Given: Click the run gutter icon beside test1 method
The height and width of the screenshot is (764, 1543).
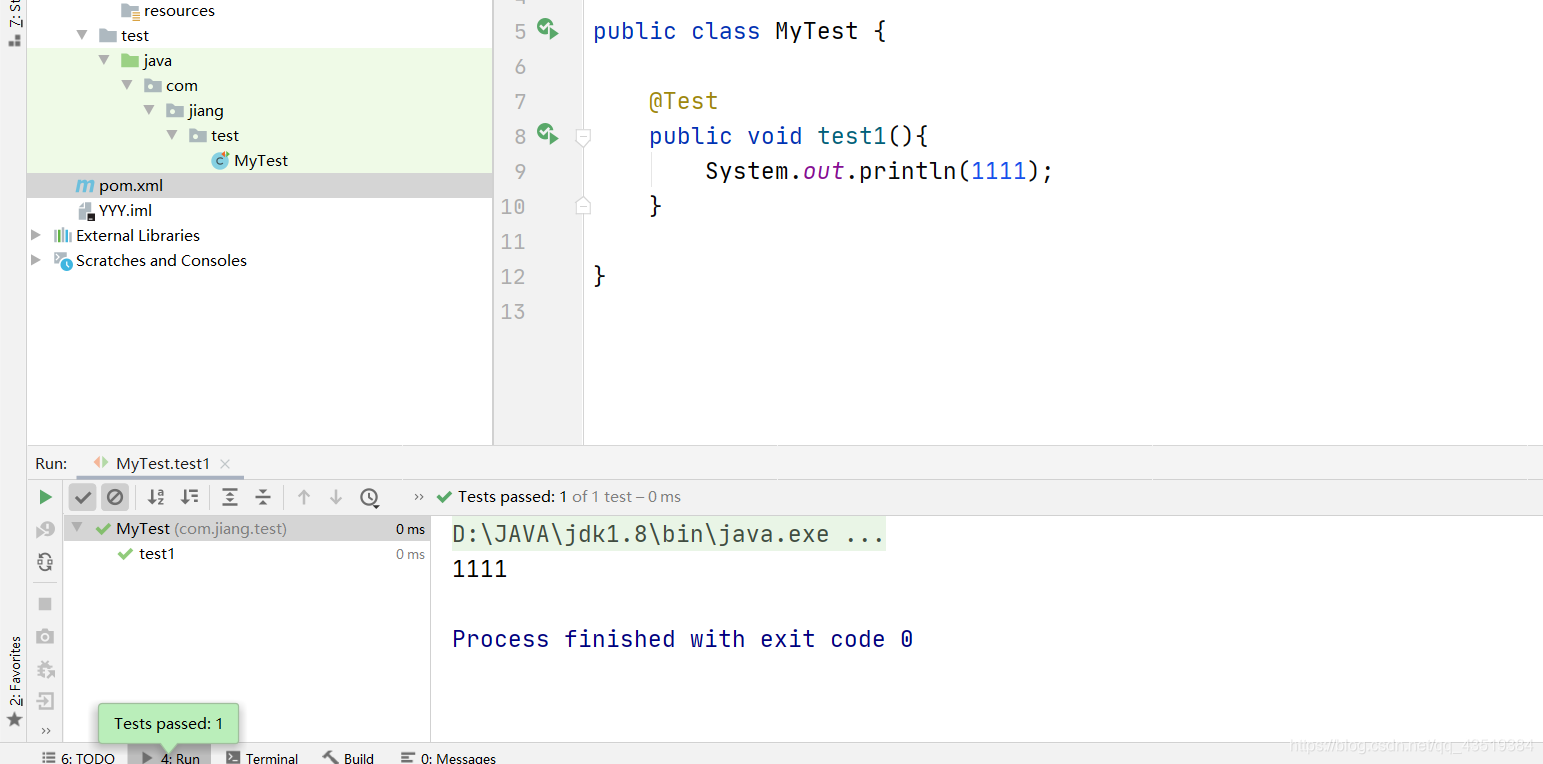Looking at the screenshot, I should tap(547, 133).
